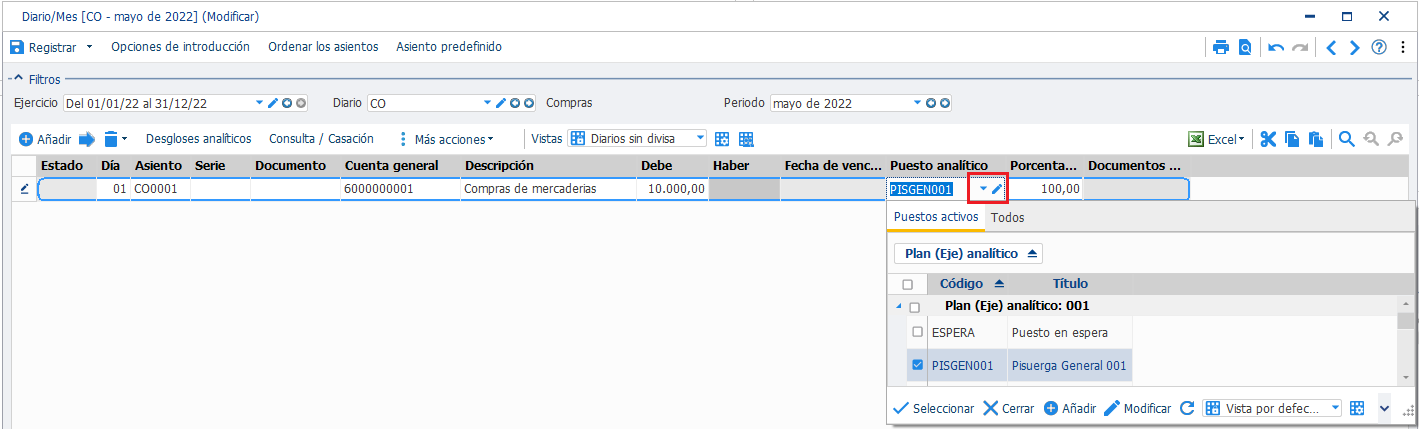The height and width of the screenshot is (429, 1419).
Task: Click the blue arrow insert icon
Action: tap(87, 139)
